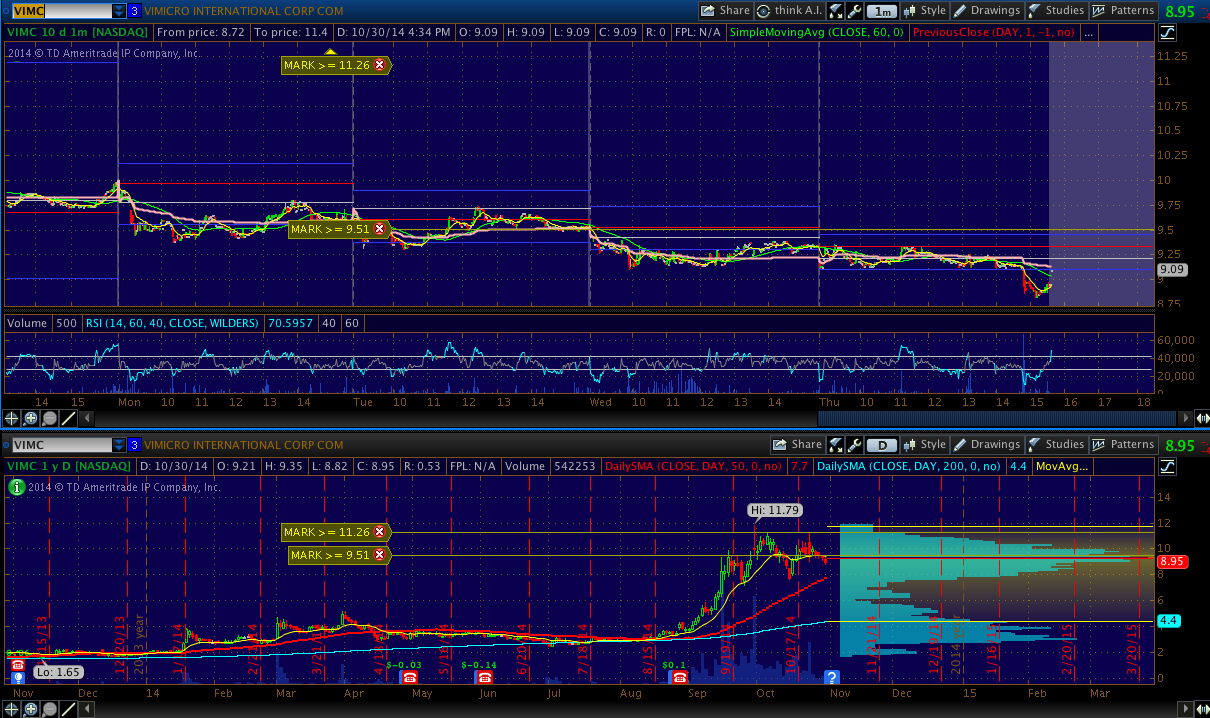This screenshot has height=718, width=1210.
Task: Open the Studies menu in upper toolbar
Action: click(1056, 11)
